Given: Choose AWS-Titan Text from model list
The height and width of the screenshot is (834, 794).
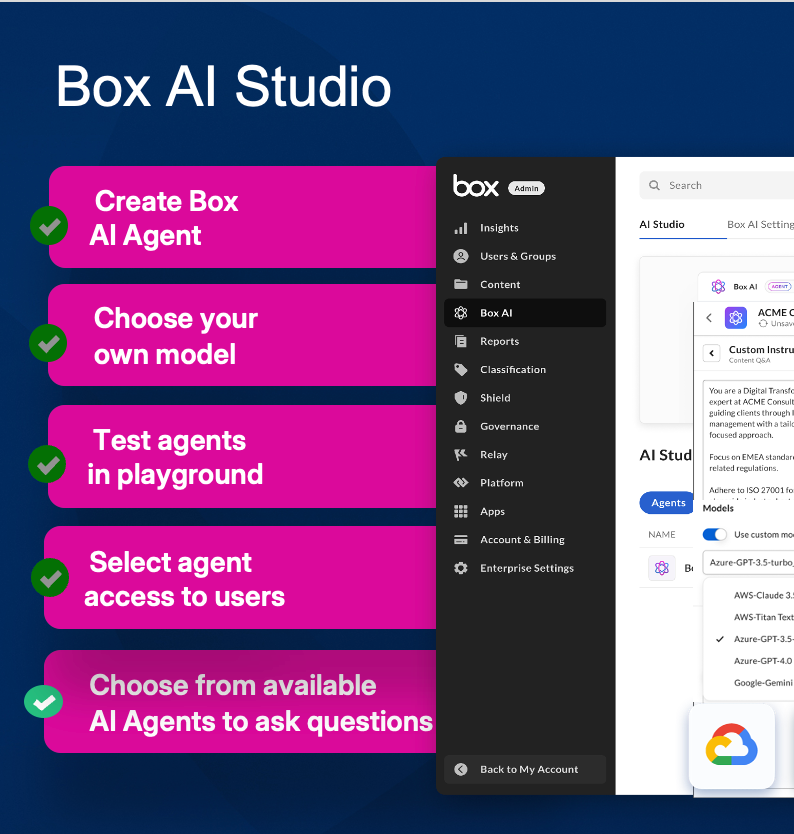Looking at the screenshot, I should 764,617.
